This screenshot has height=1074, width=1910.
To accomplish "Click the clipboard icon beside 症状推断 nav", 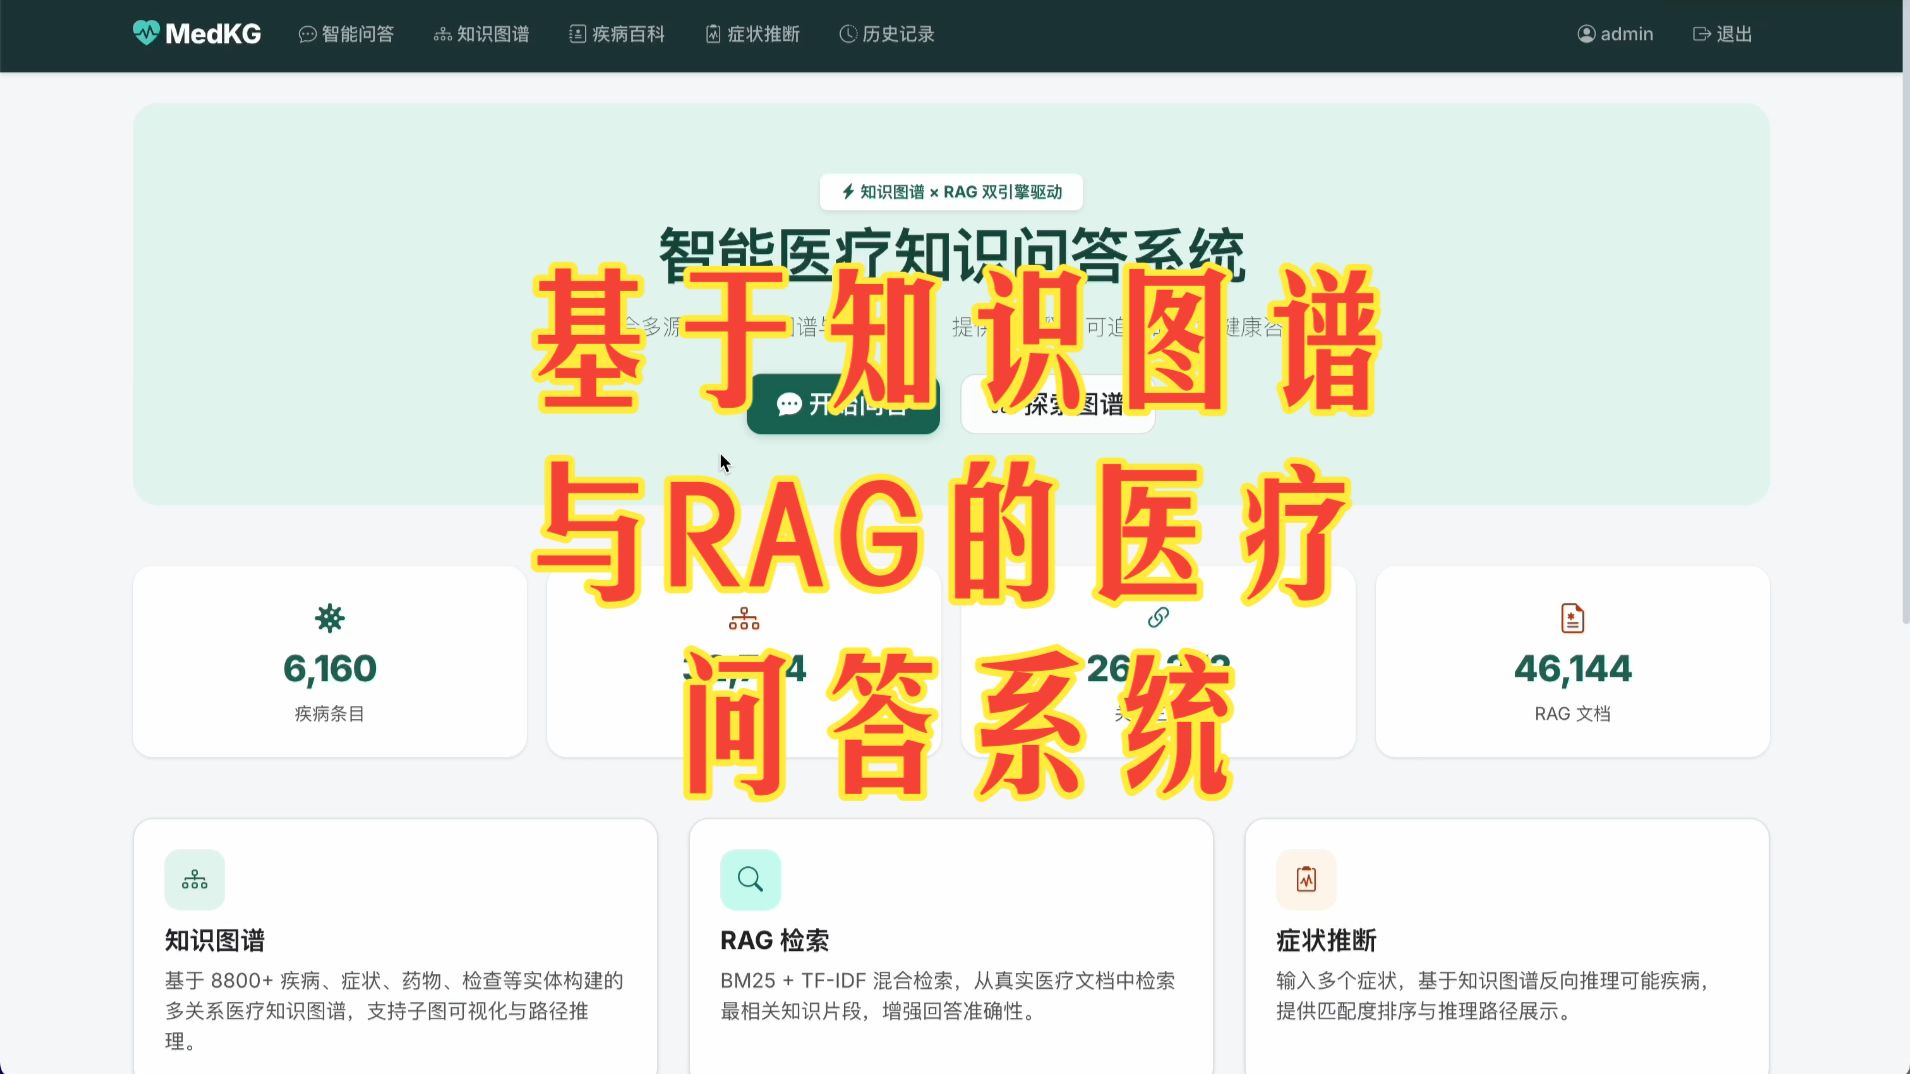I will pyautogui.click(x=713, y=34).
